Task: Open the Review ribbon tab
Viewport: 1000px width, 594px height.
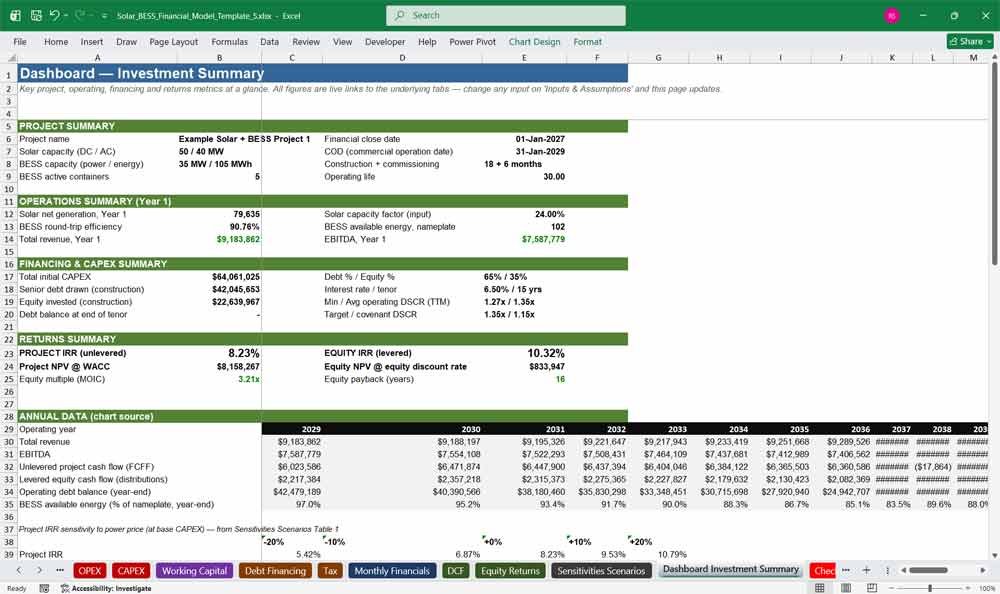Action: point(305,41)
